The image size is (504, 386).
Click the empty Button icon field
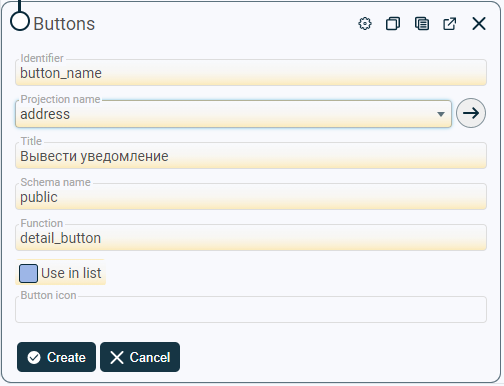point(251,310)
